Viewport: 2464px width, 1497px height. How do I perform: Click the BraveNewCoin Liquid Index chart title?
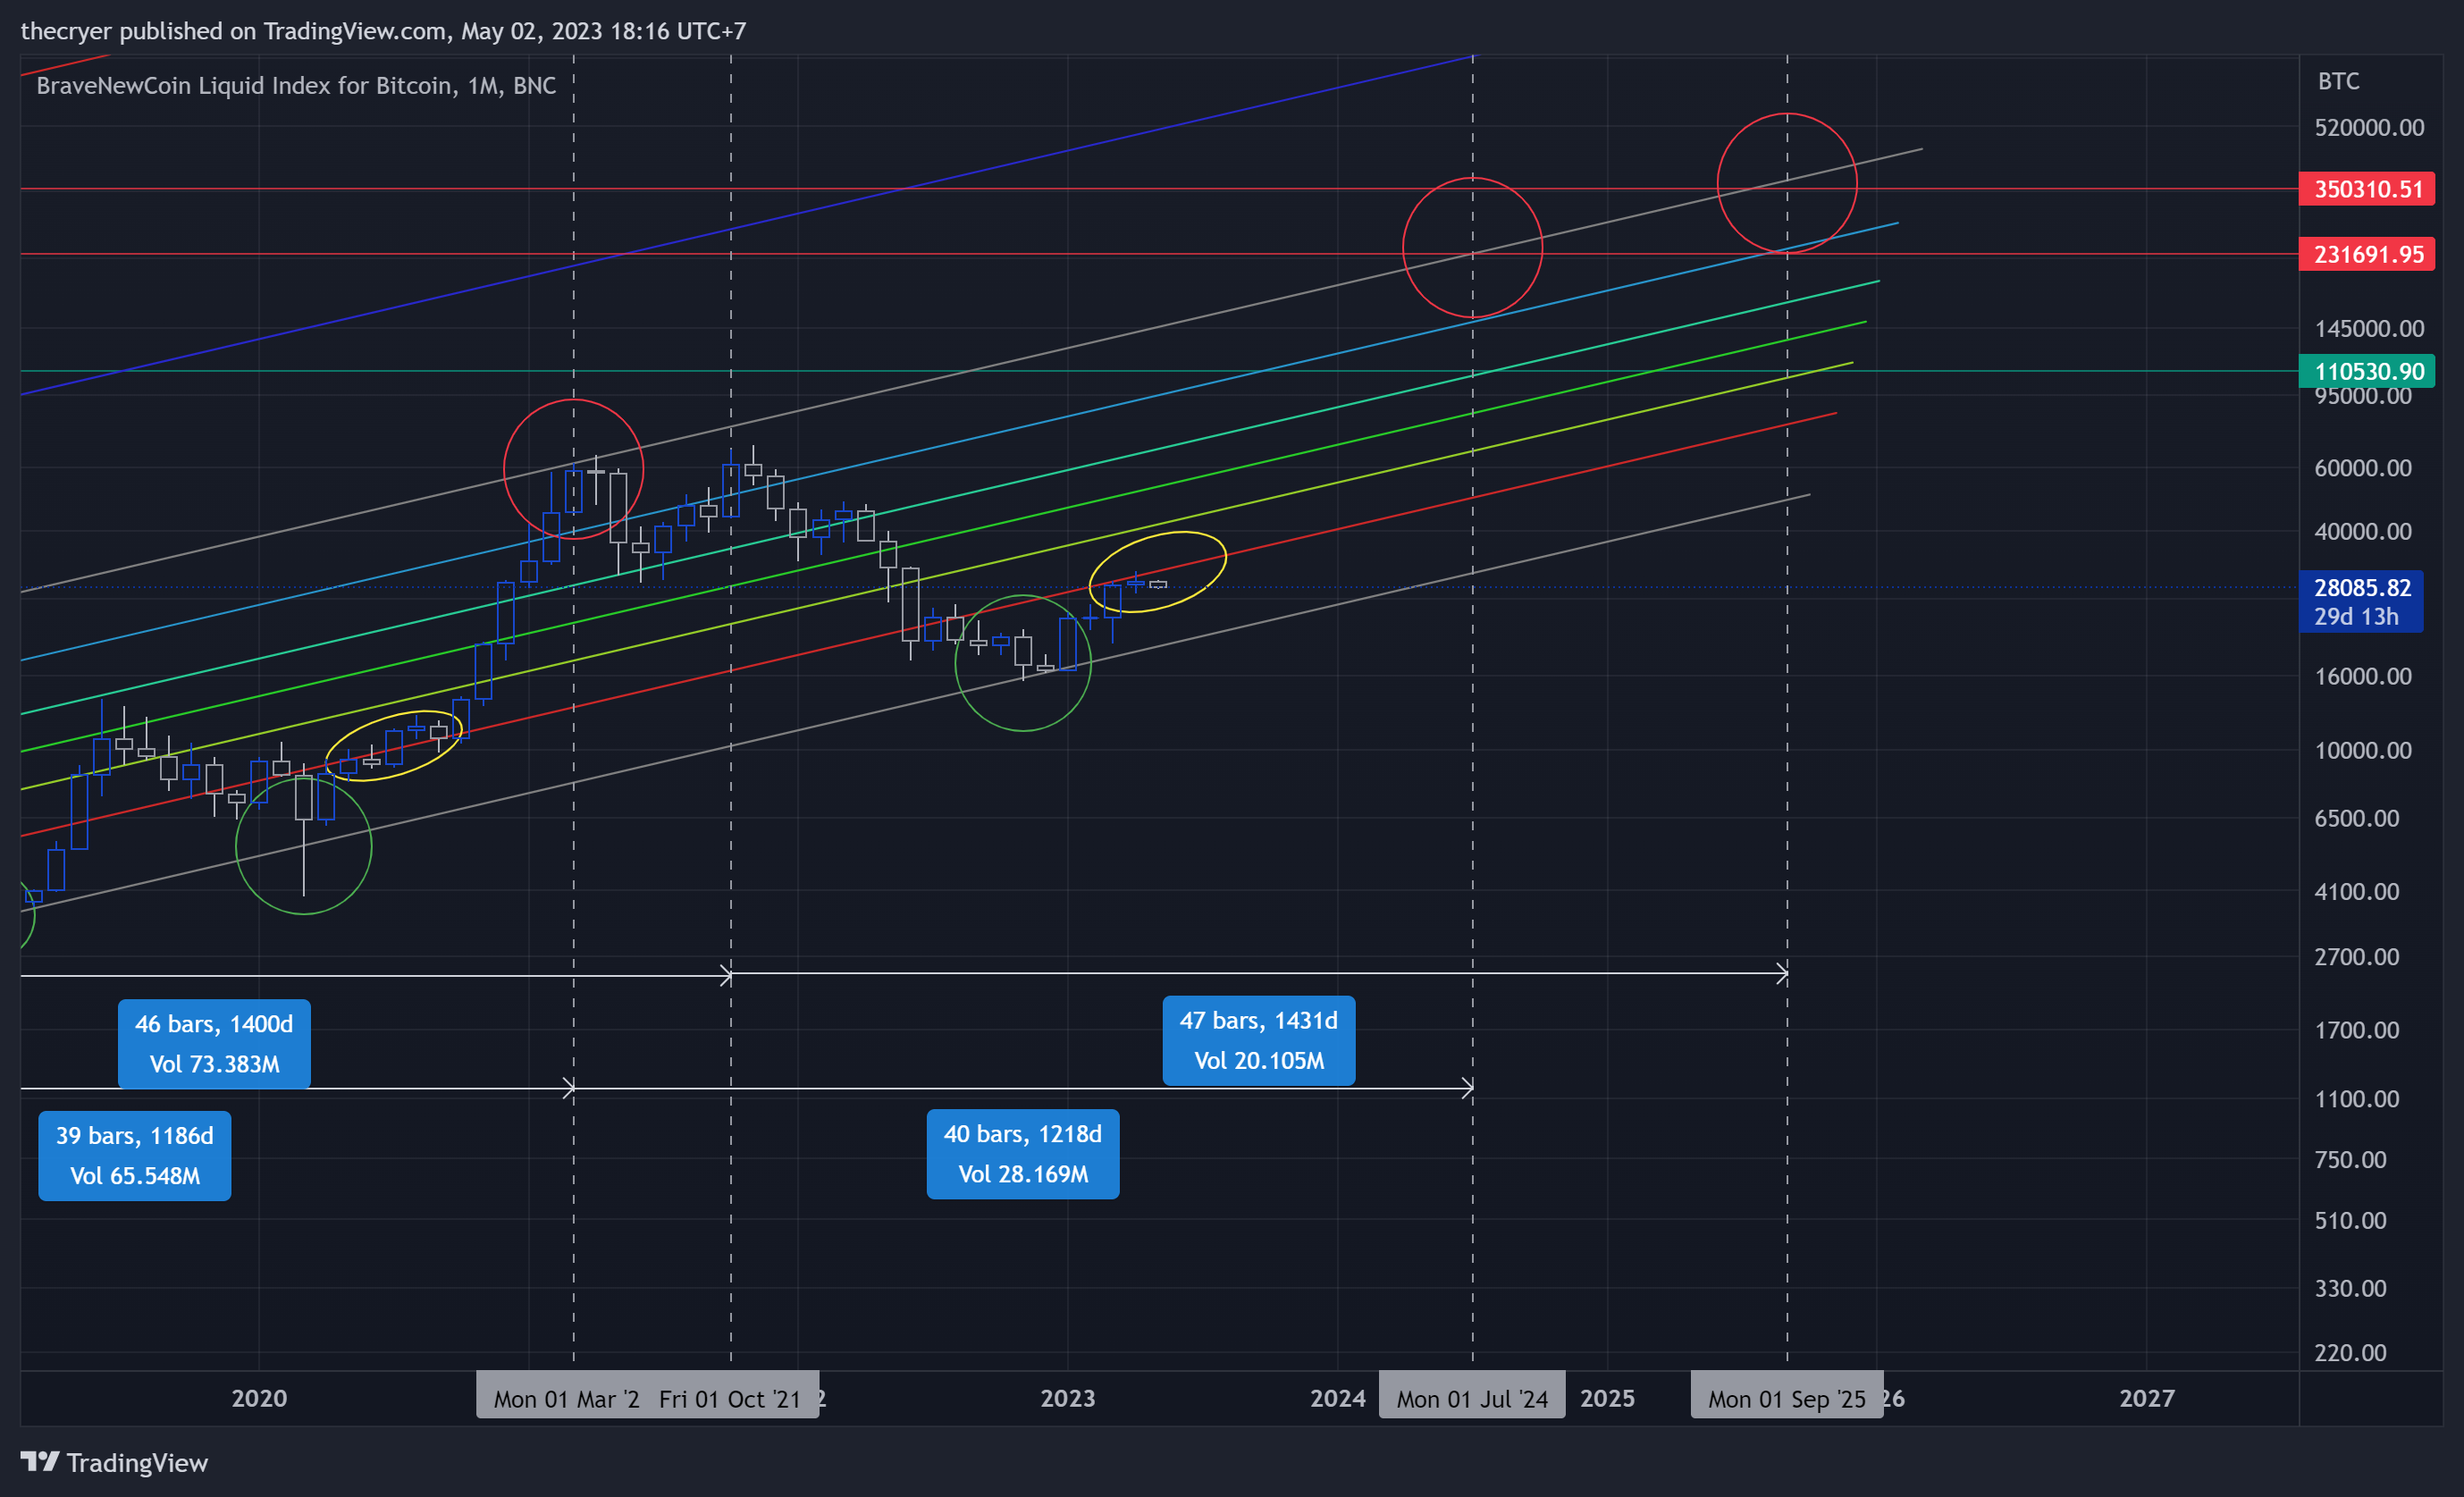[x=296, y=86]
